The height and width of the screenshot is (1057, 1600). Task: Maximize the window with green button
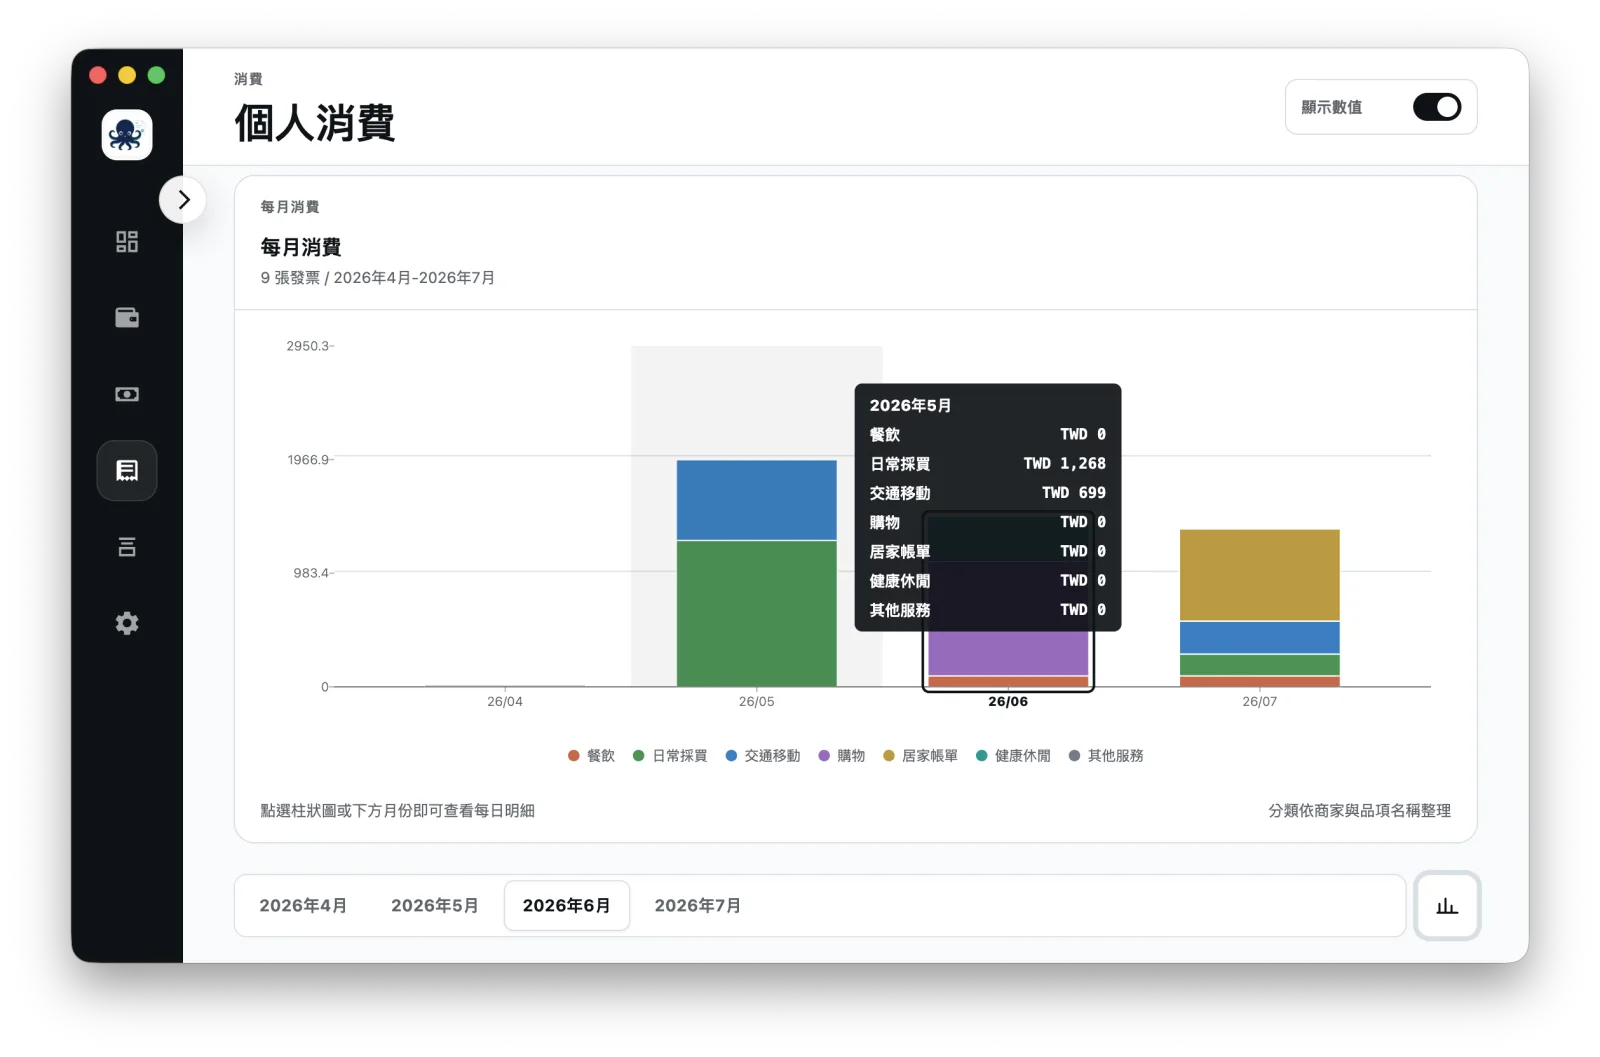(x=156, y=75)
